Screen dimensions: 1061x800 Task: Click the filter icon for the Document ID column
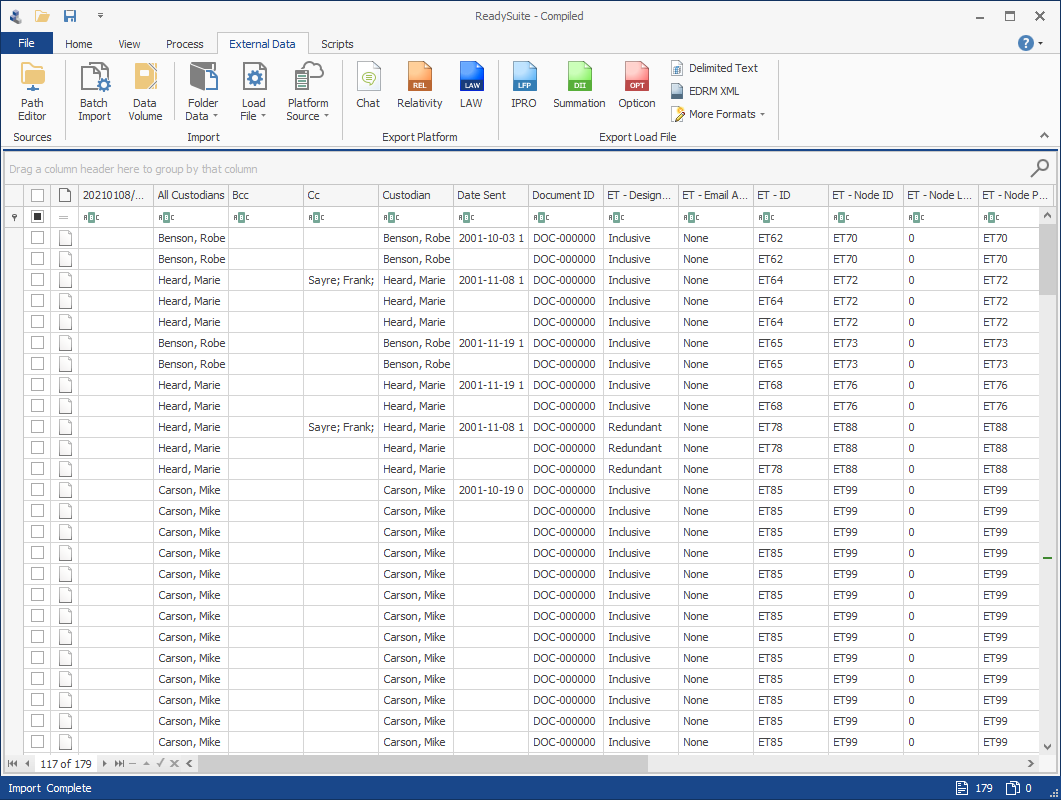click(x=541, y=217)
